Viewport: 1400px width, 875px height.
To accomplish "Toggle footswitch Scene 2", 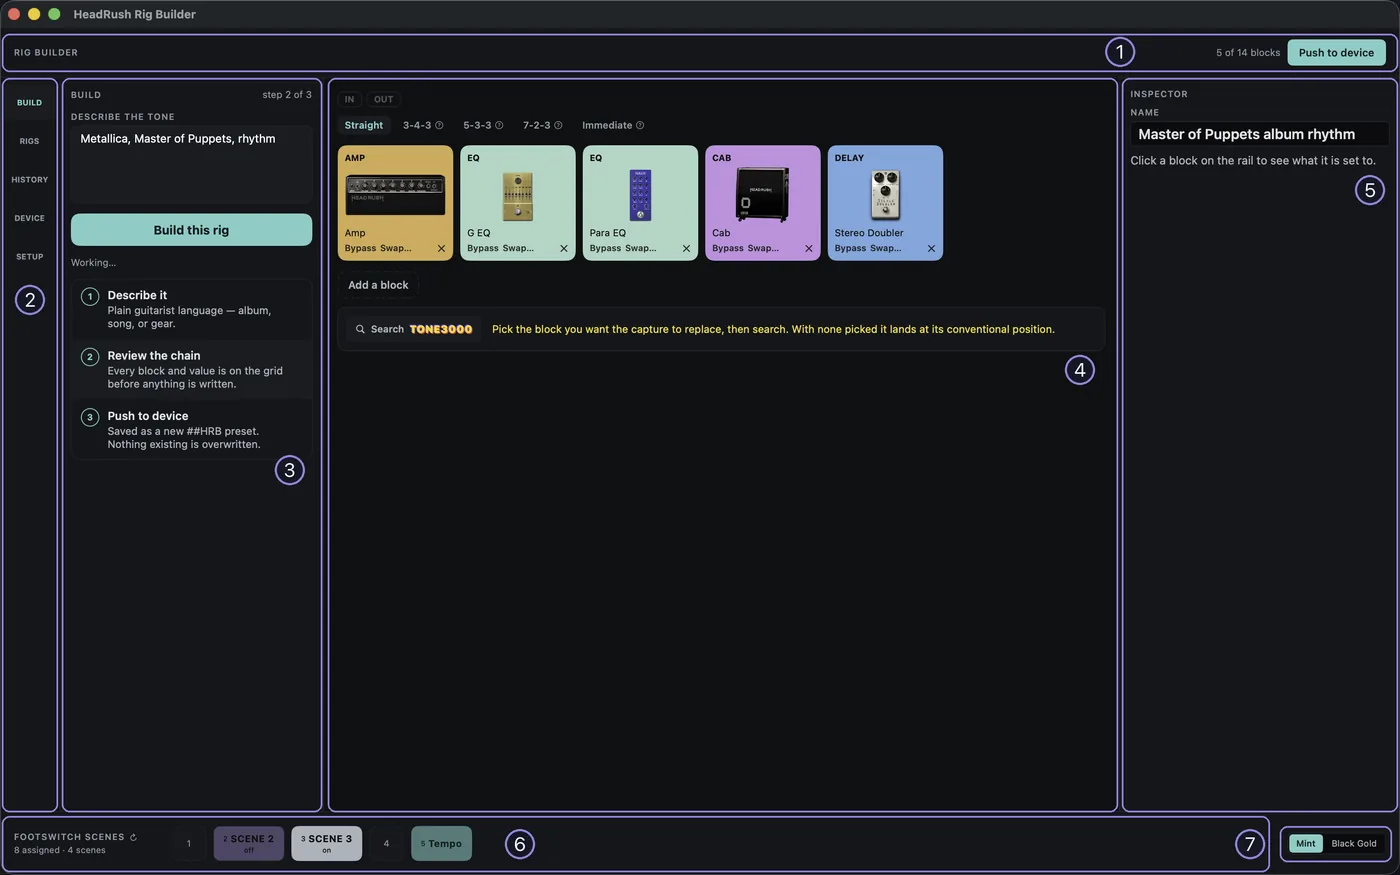I will point(249,844).
